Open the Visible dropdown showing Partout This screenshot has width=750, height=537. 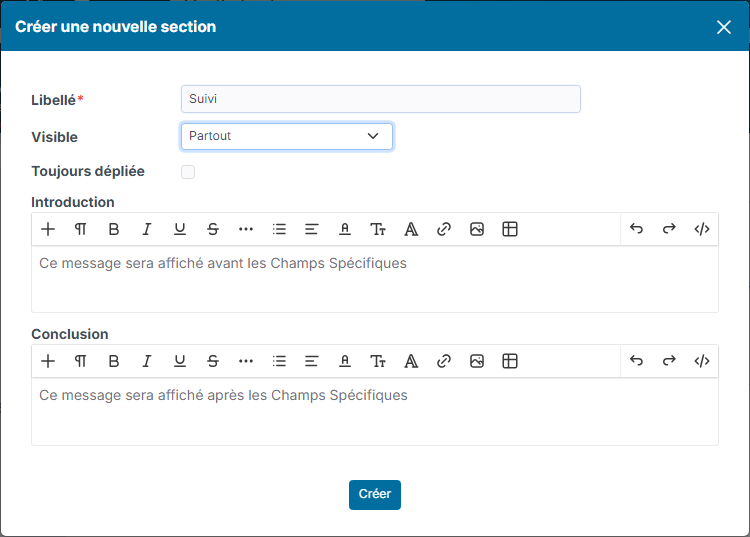tap(287, 136)
